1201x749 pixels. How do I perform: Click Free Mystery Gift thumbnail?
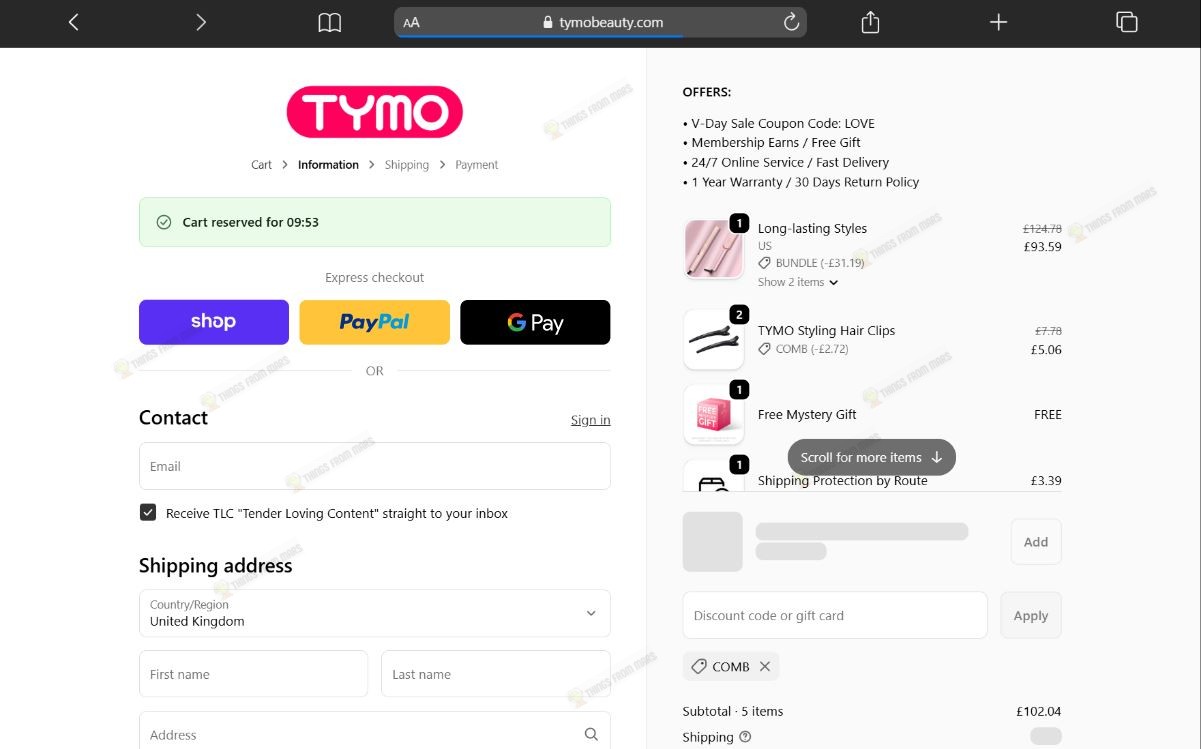tap(714, 414)
